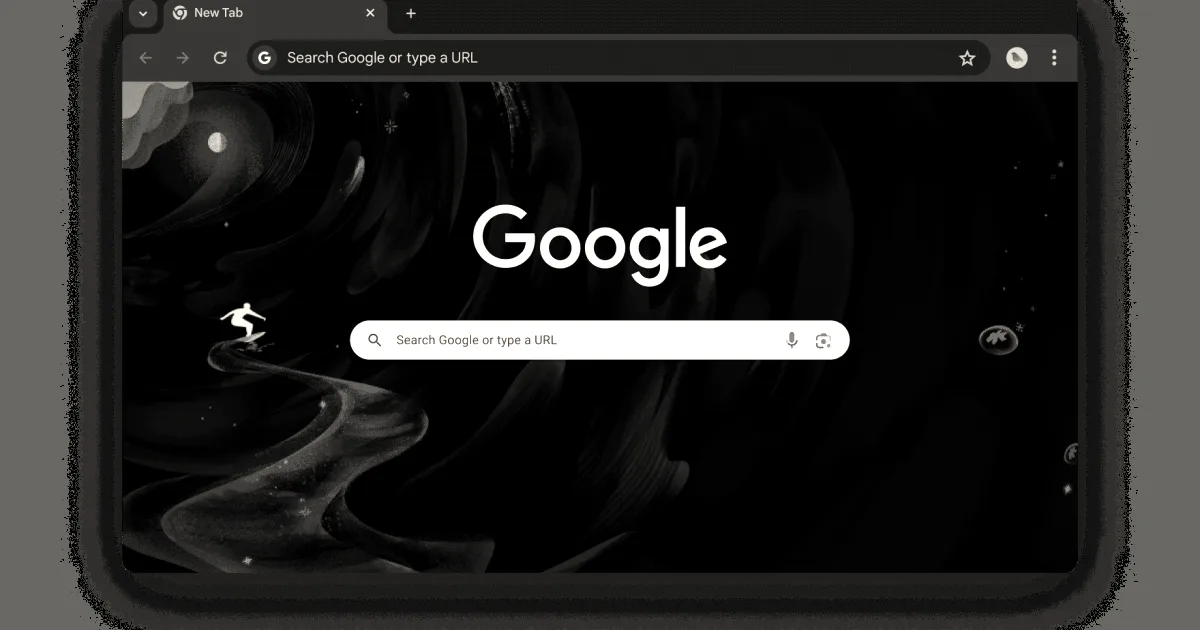Image resolution: width=1200 pixels, height=630 pixels.
Task: Open the profile avatar menu
Action: [1017, 58]
